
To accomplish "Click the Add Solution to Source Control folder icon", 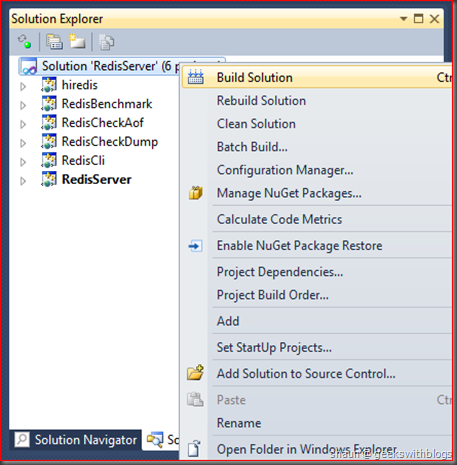I will point(195,372).
